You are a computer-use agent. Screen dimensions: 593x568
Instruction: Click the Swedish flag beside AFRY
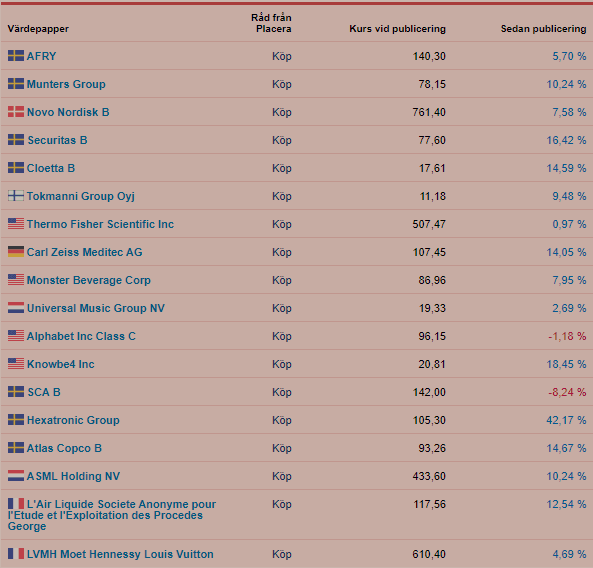pos(16,56)
